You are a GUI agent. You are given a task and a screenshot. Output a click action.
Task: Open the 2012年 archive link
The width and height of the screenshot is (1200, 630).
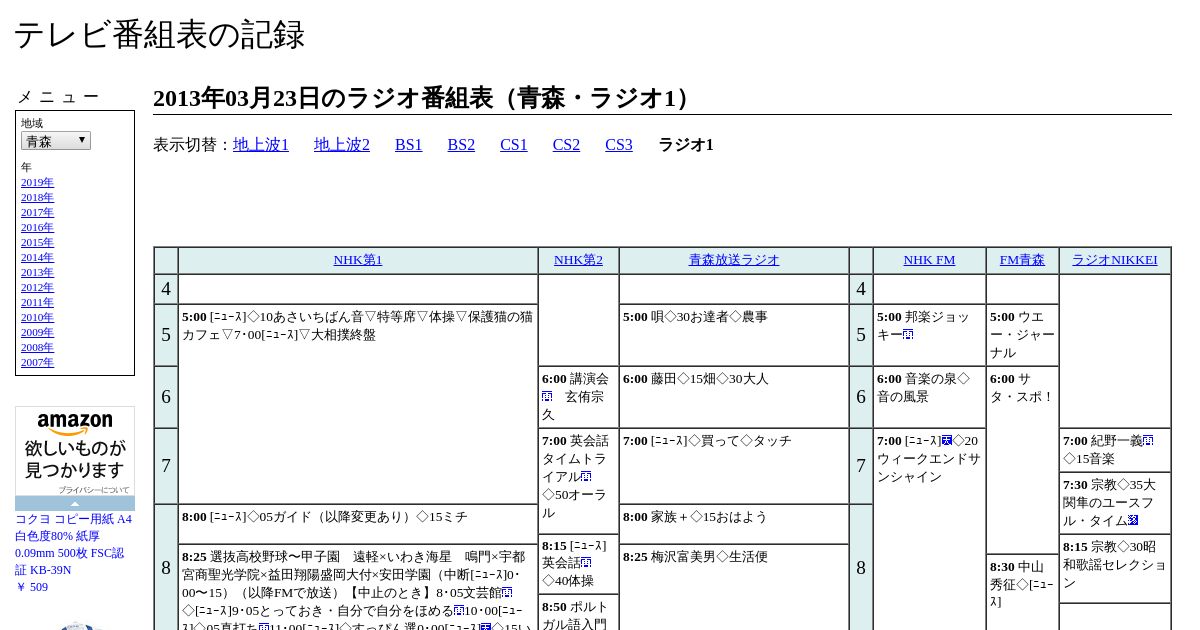(37, 287)
